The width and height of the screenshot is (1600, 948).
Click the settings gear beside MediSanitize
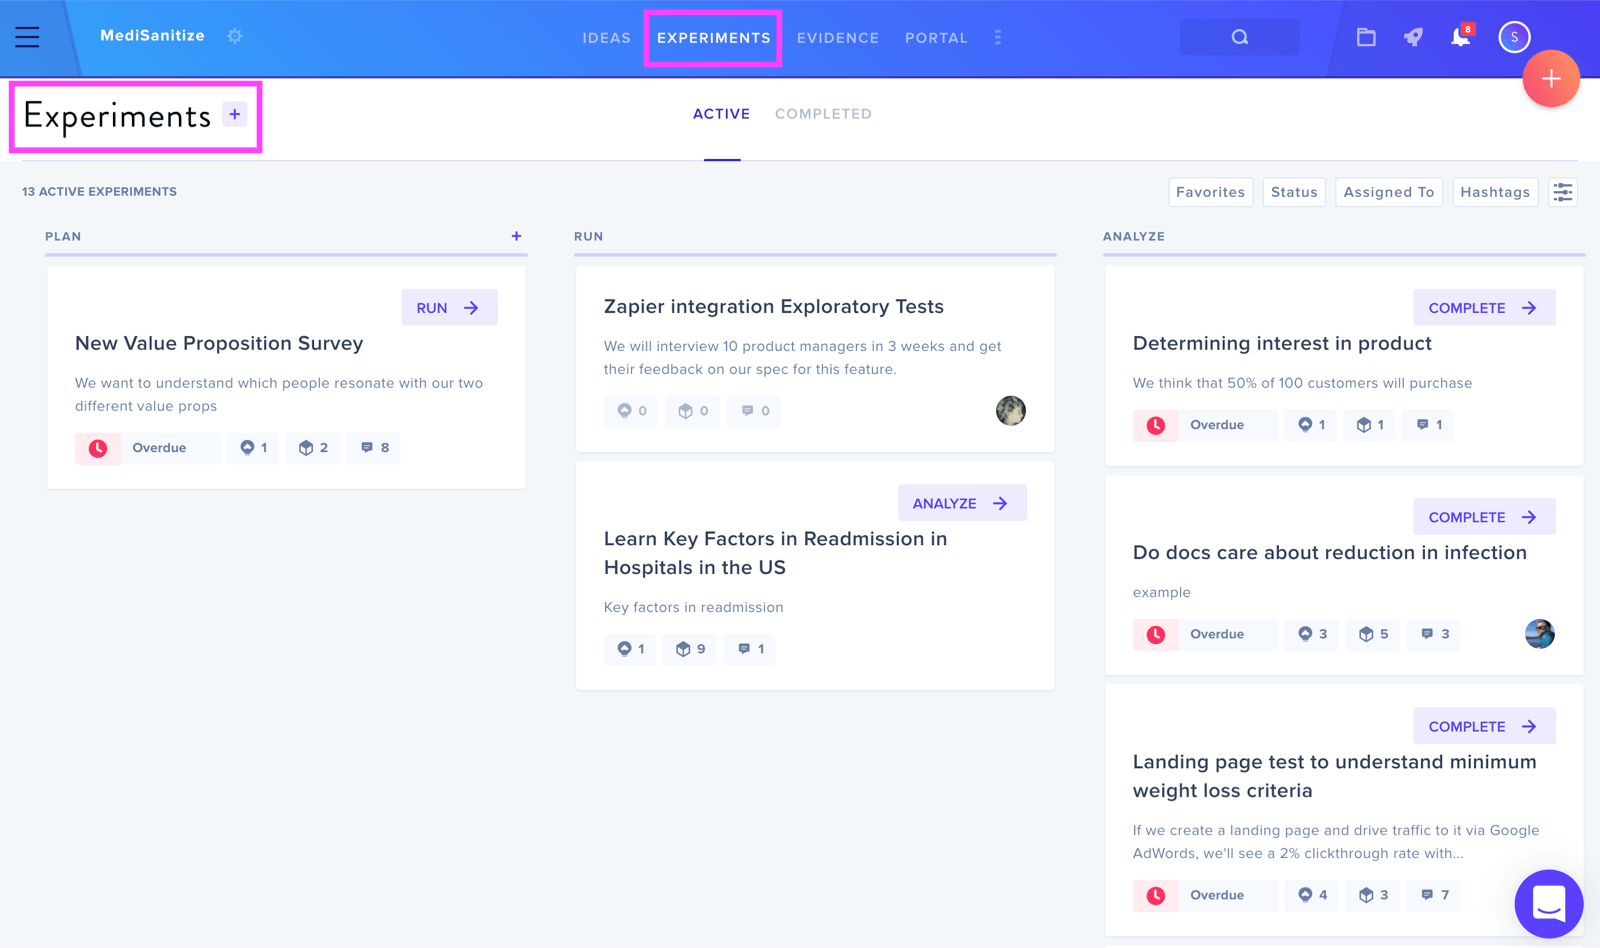pyautogui.click(x=235, y=36)
